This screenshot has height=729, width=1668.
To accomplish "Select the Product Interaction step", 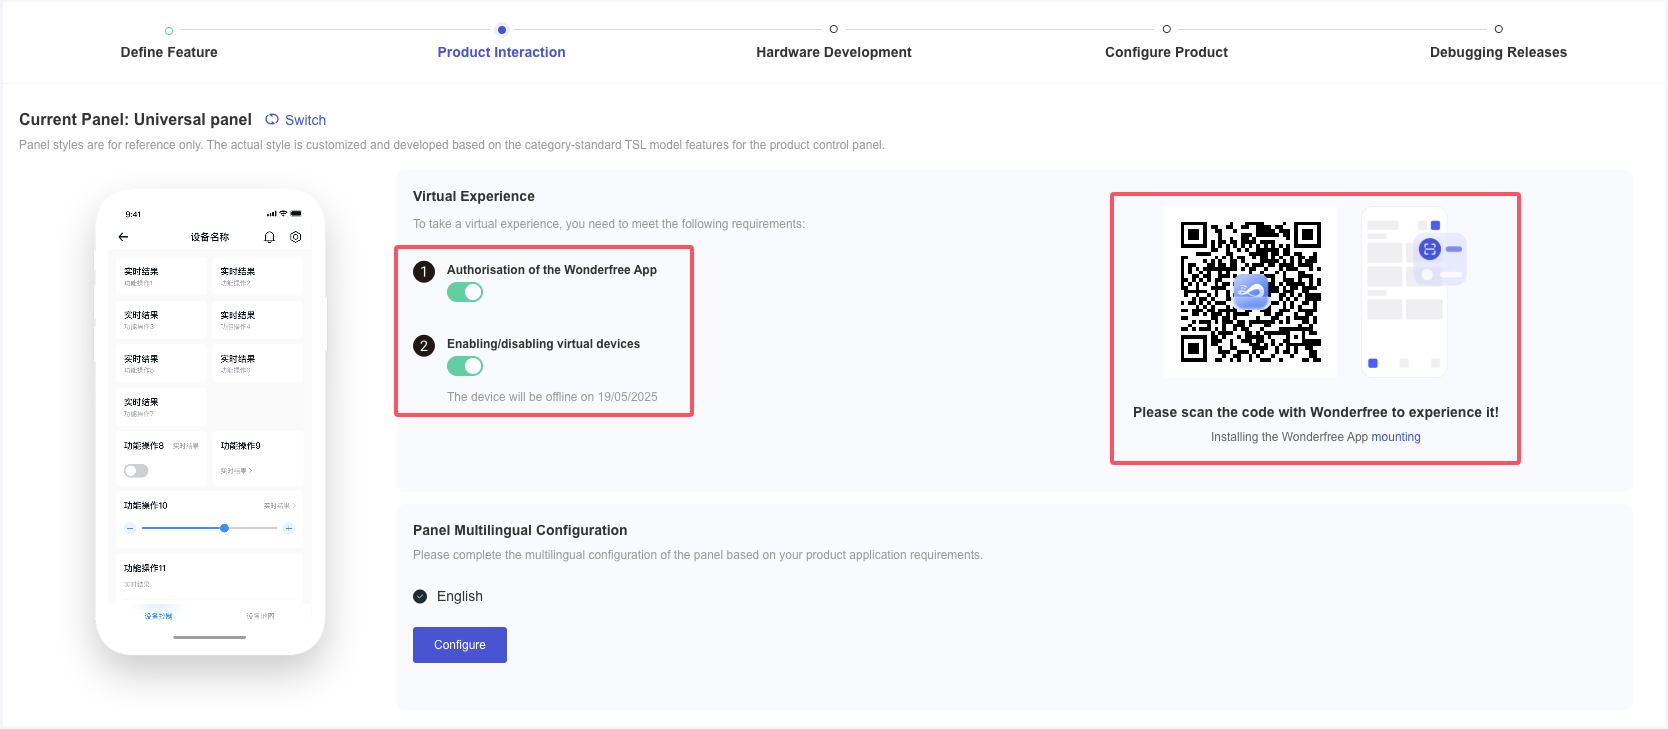I will [501, 52].
